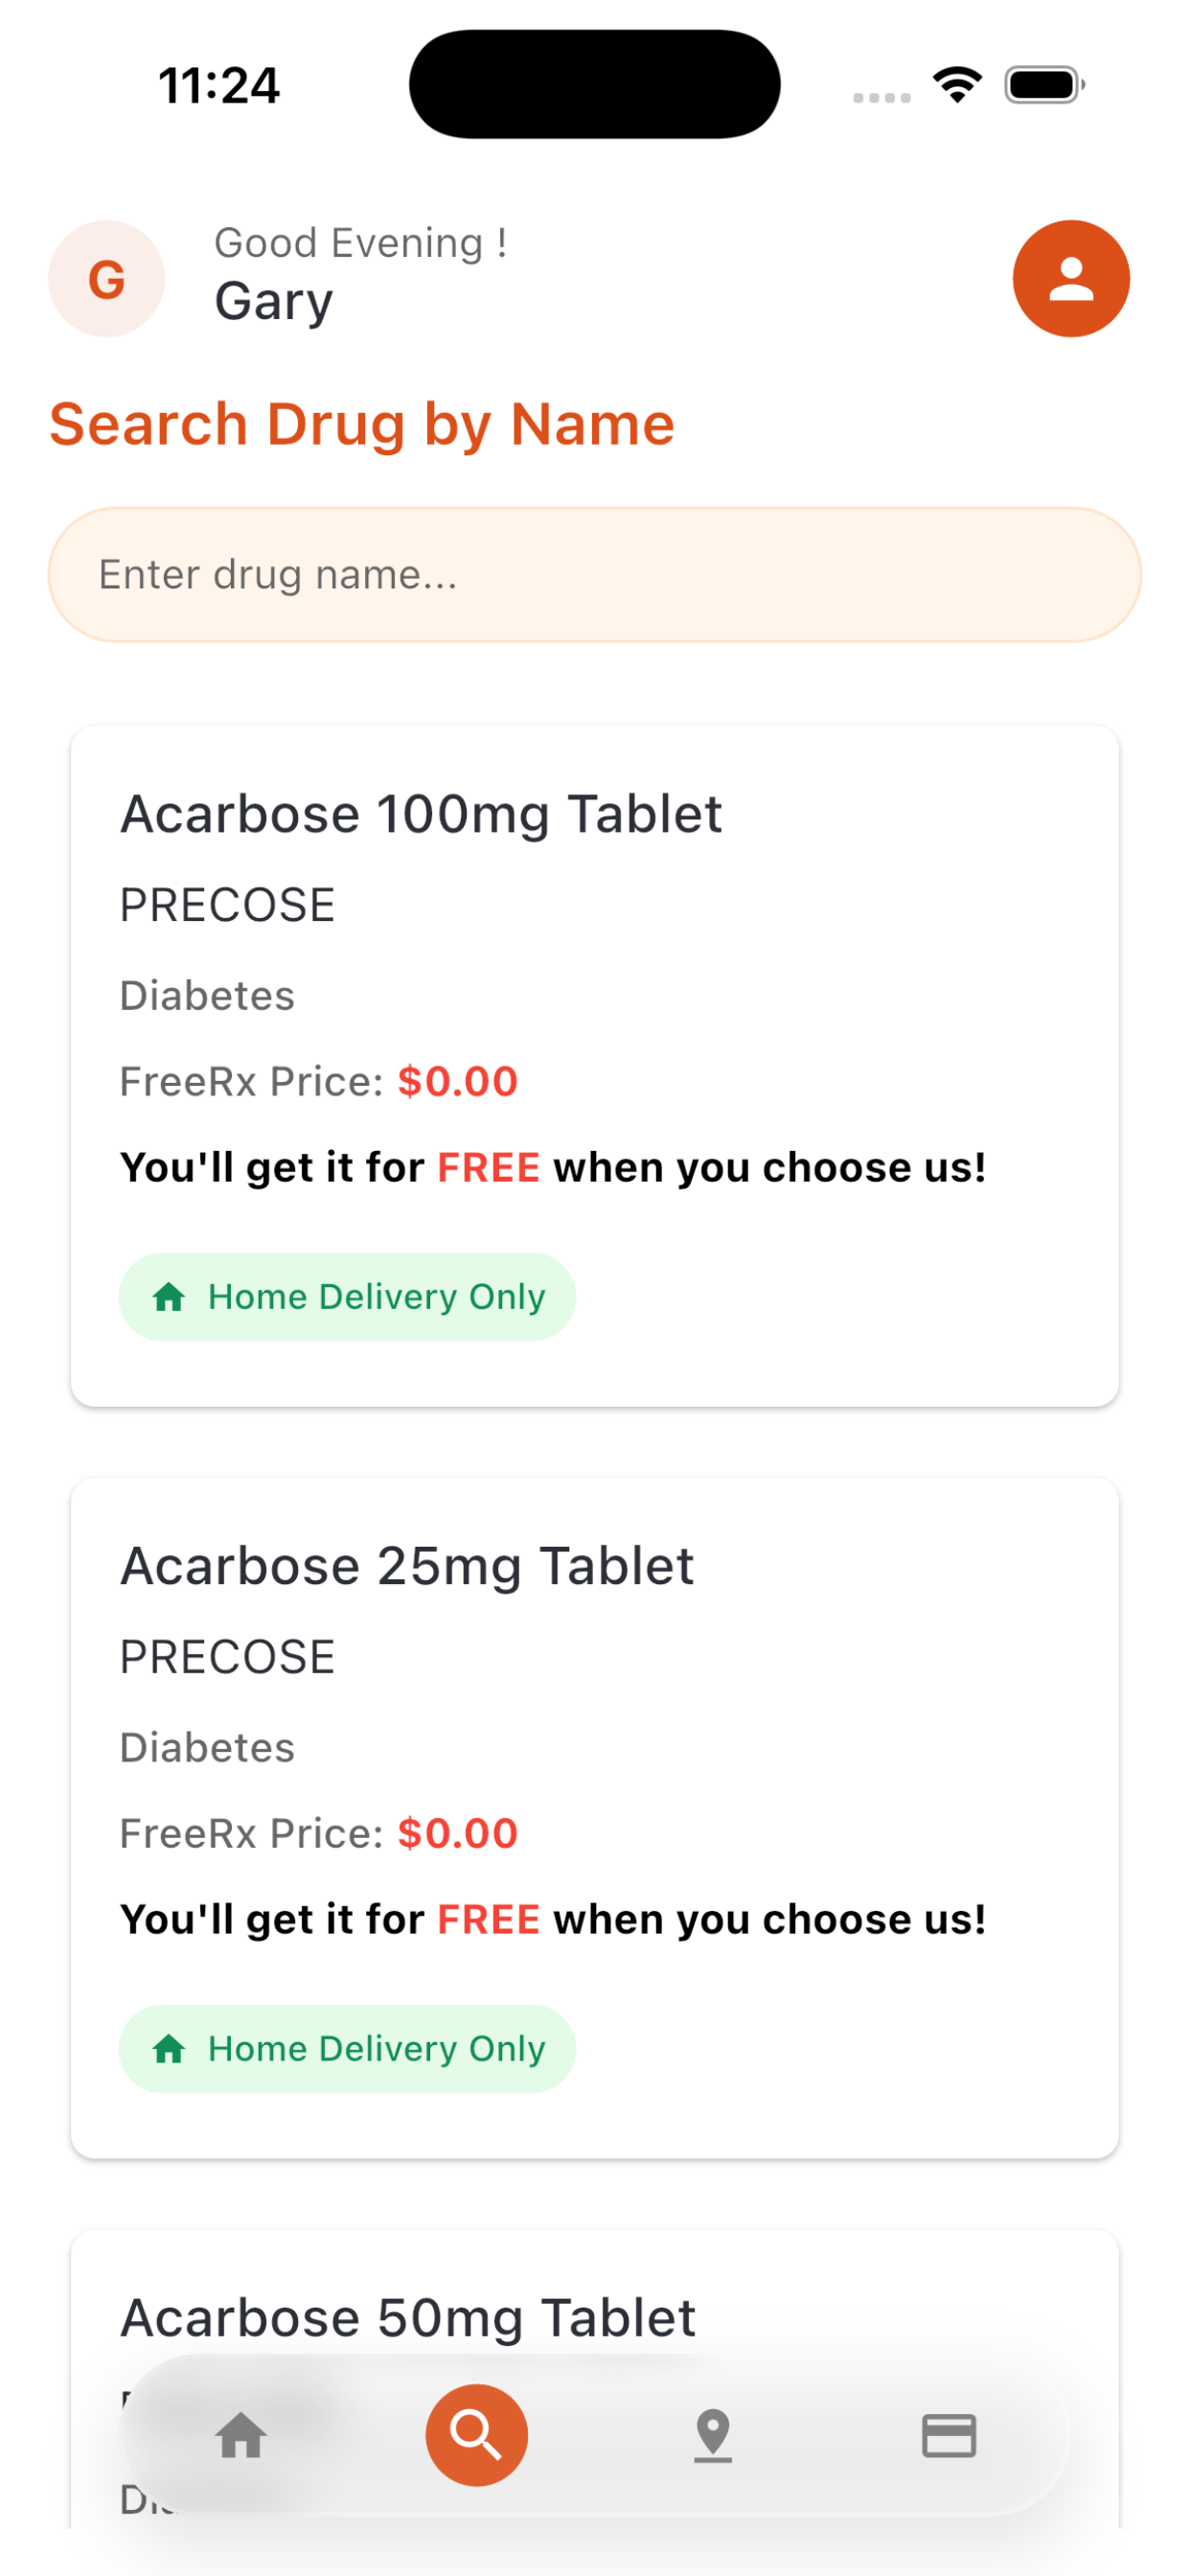Tap Home Delivery Only badge for 100mg
The image size is (1190, 2576).
point(347,1297)
